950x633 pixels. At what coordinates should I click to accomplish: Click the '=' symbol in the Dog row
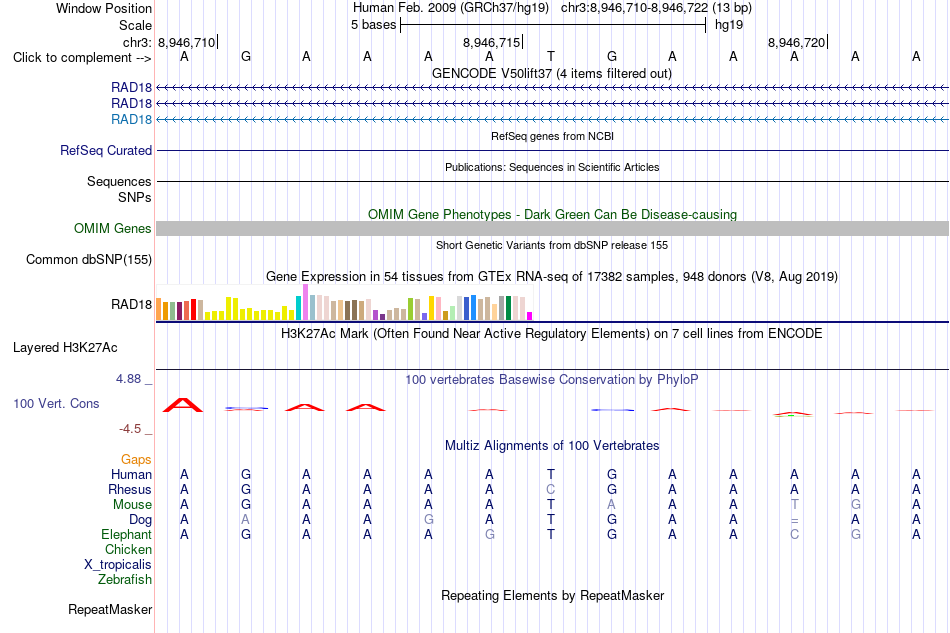[794, 520]
